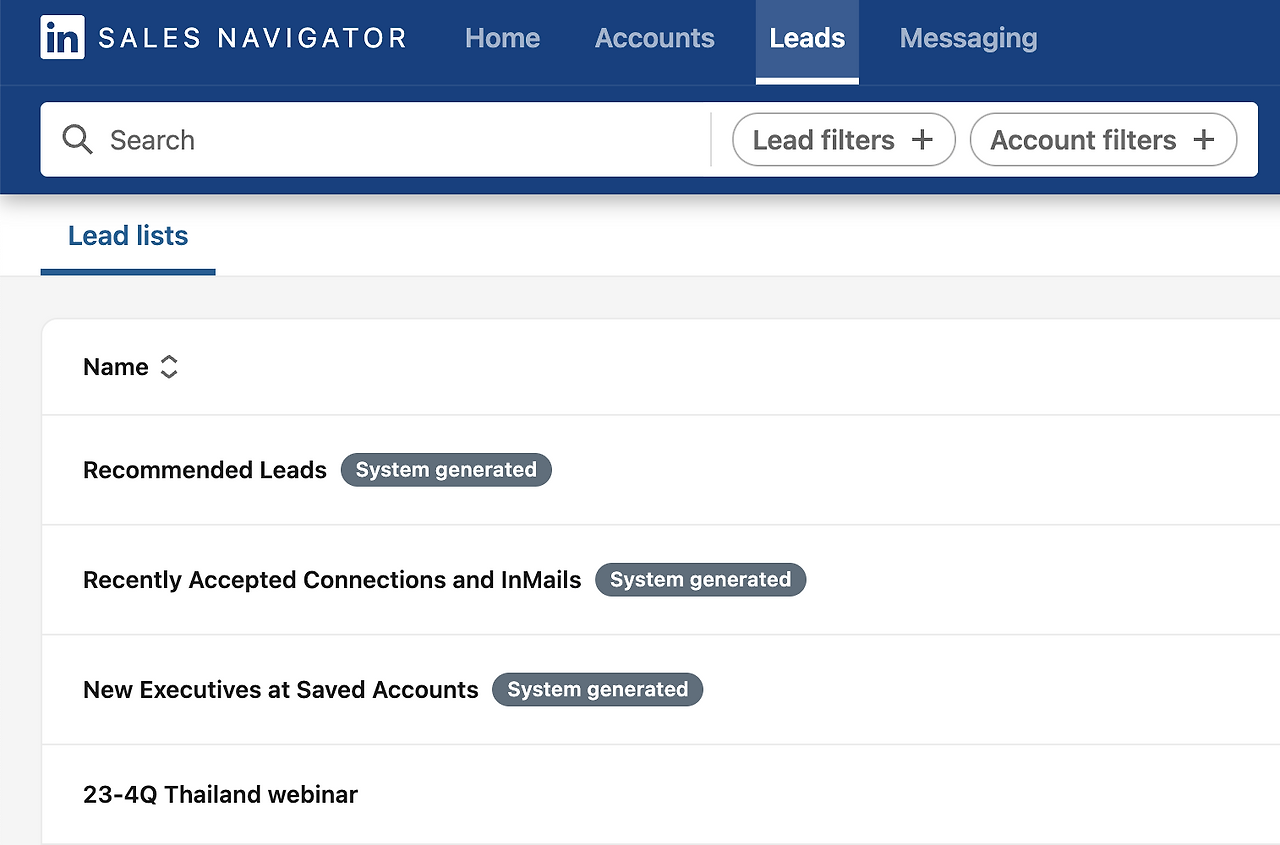Screen dimensions: 1280x845
Task: Go to the Home tab
Action: point(502,38)
